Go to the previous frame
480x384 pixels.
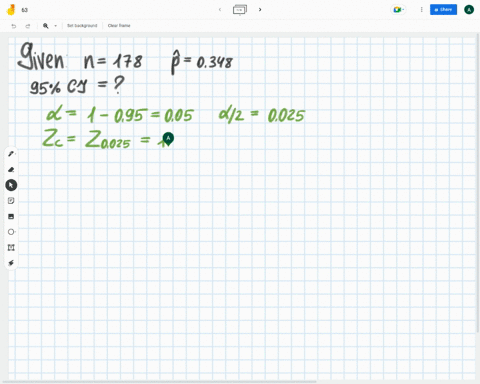[x=220, y=10]
